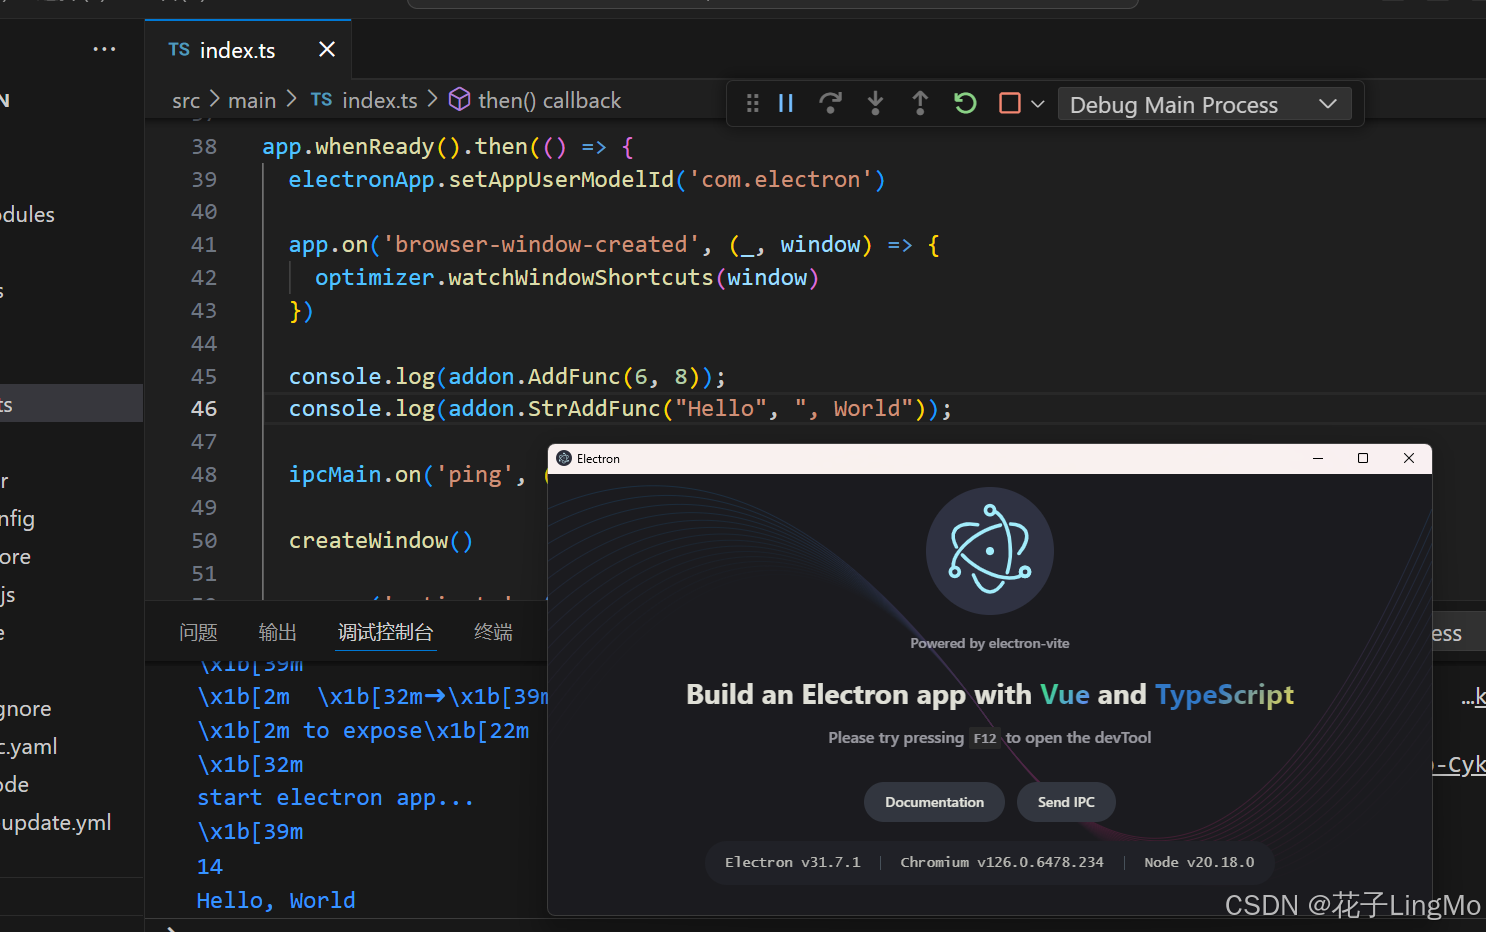Screen dimensions: 1486x932
Task: Click 'Hello, World' console output line
Action: click(276, 900)
